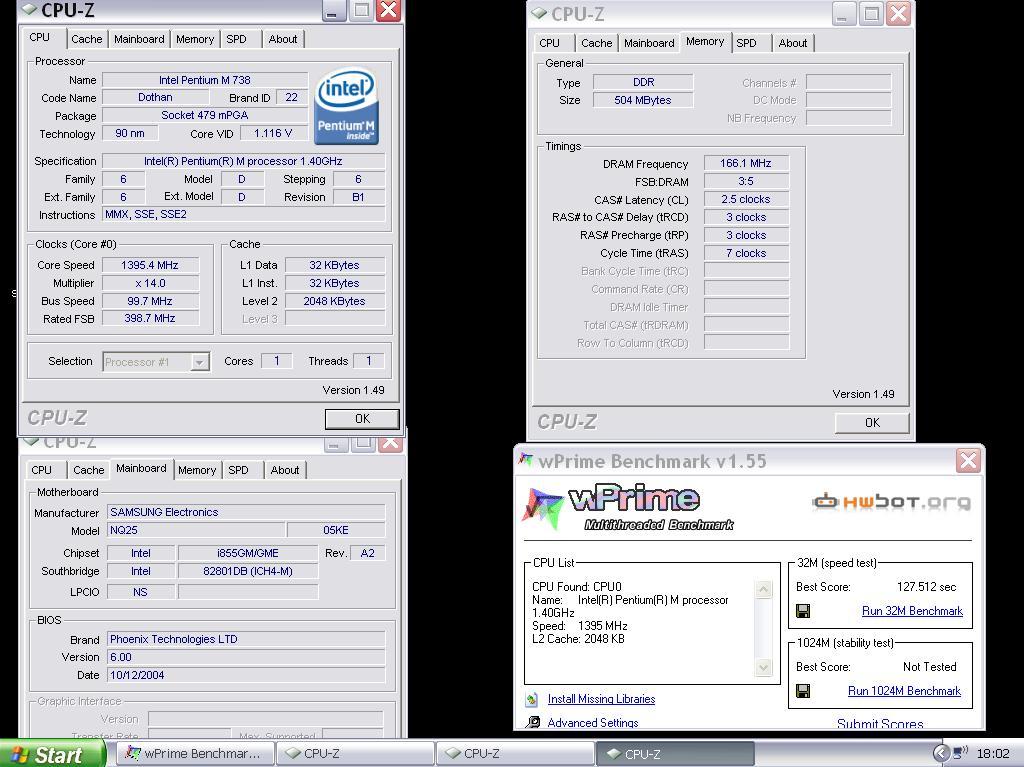
Task: Run the 32M Benchmark link
Action: pos(912,611)
